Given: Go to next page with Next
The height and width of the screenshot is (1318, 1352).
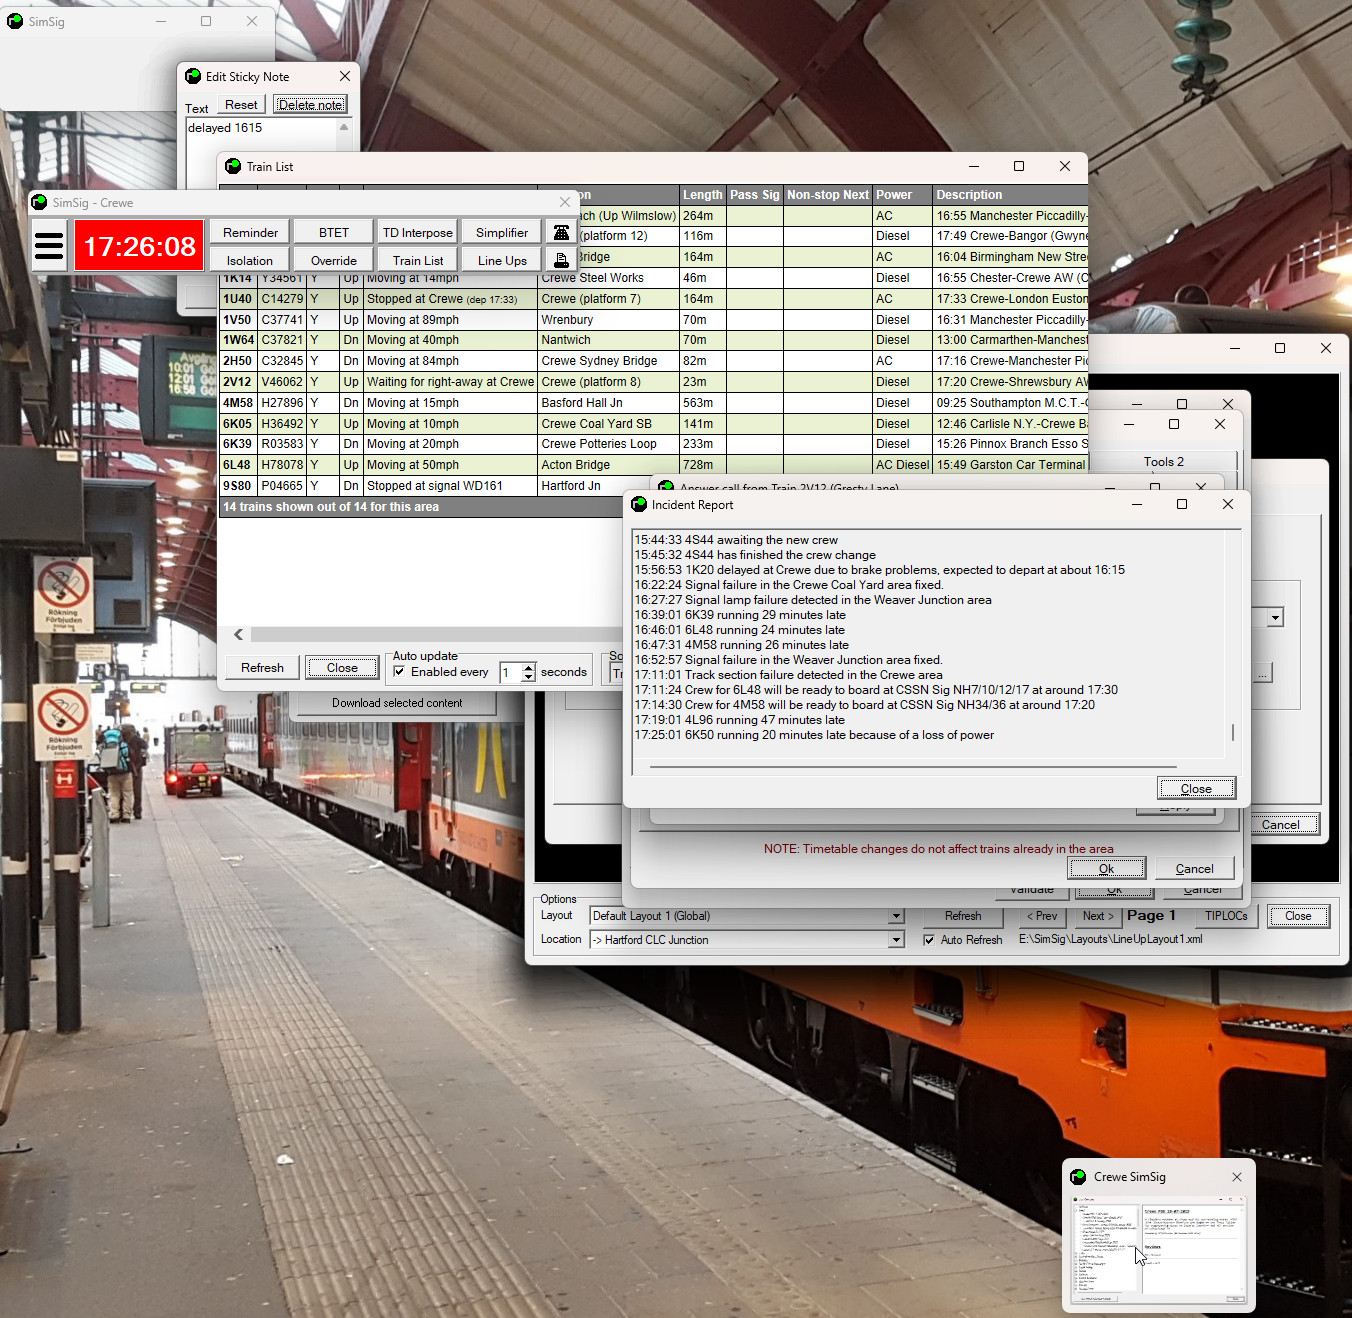Looking at the screenshot, I should coord(1097,916).
